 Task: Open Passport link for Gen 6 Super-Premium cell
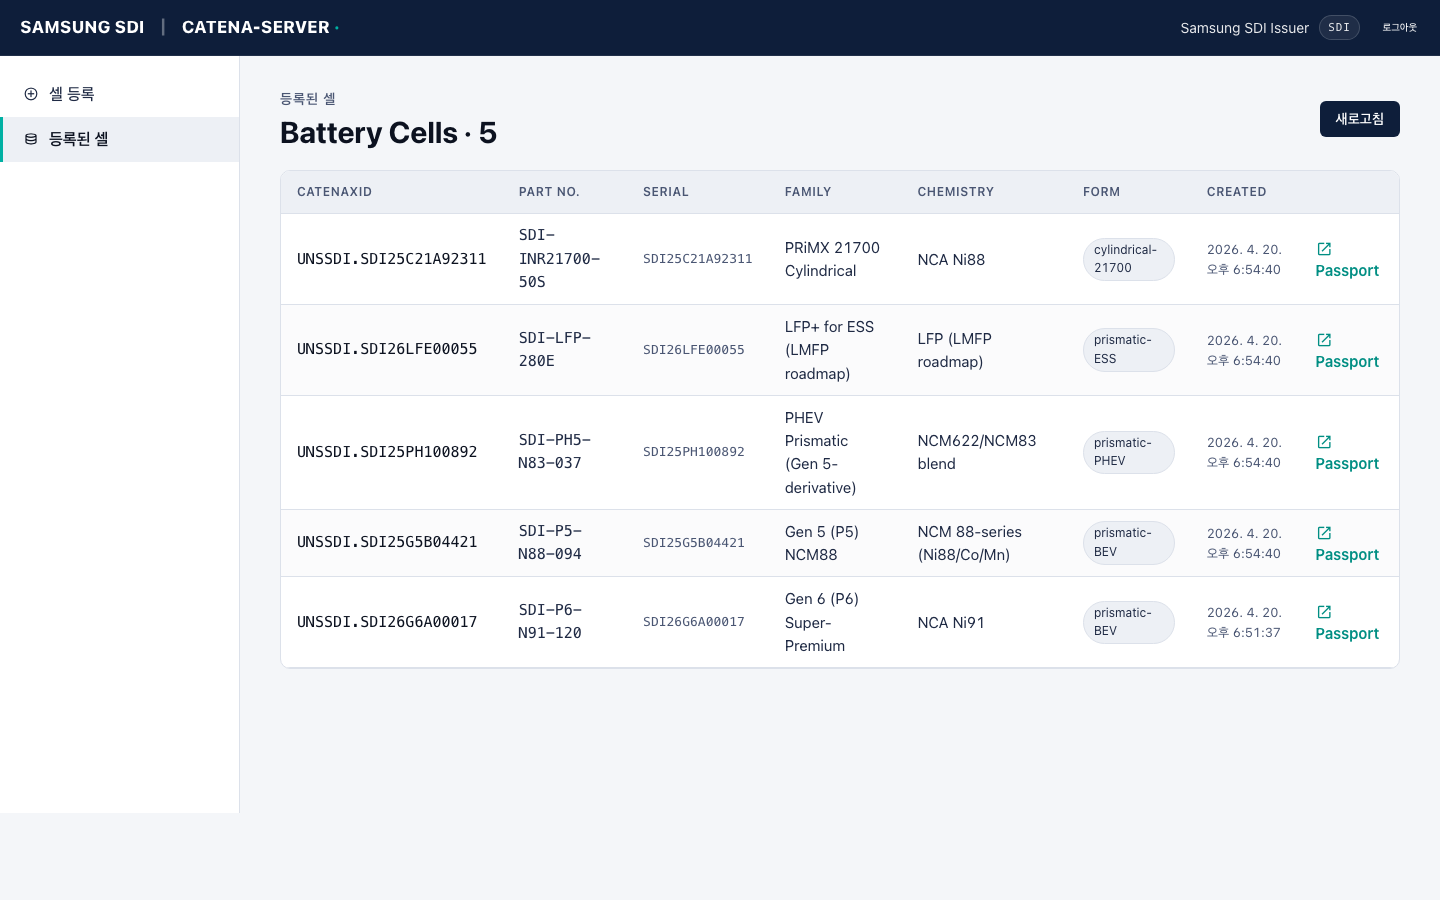(x=1346, y=634)
